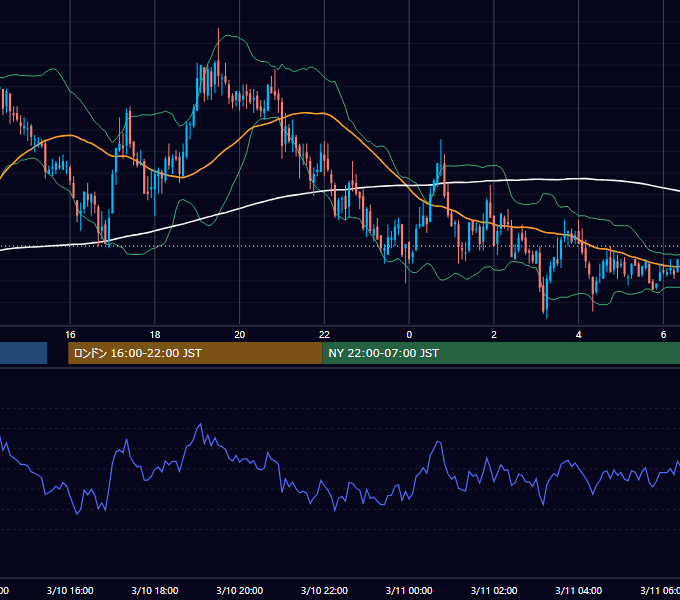Click the 3/11 04:00 date label
680x600 pixels.
(579, 590)
